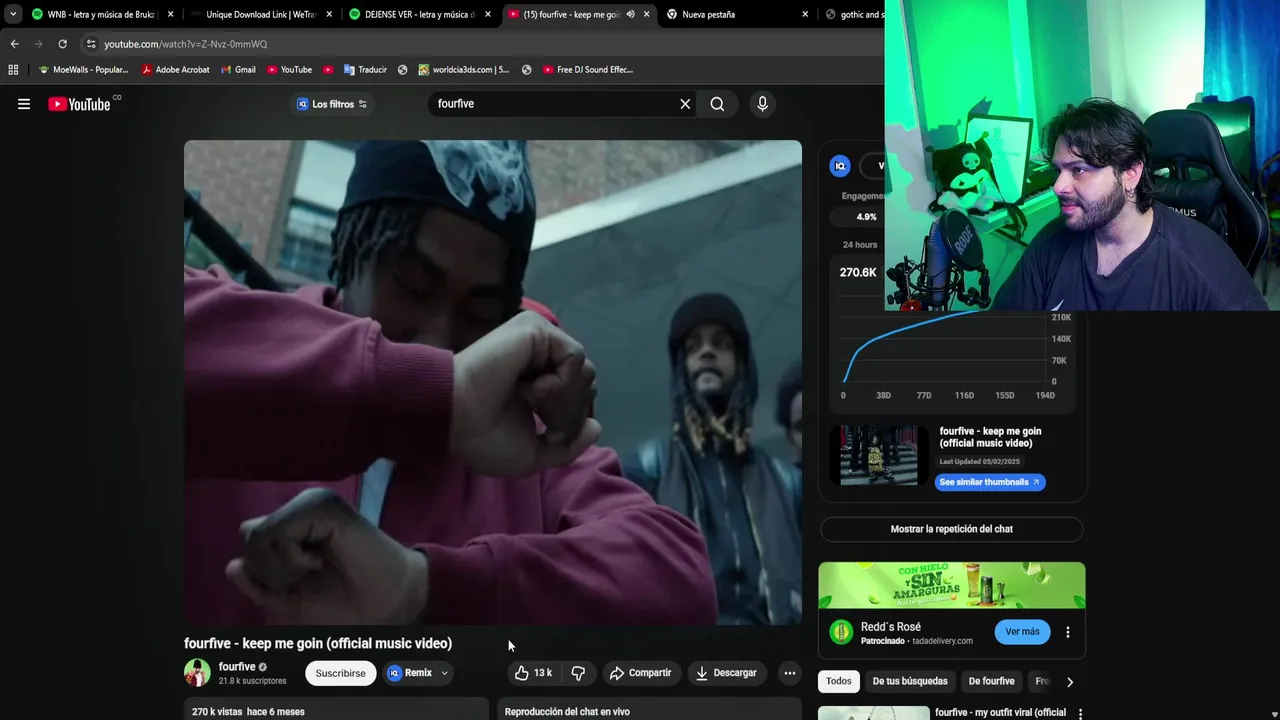Reload the page
The width and height of the screenshot is (1280, 720).
click(x=62, y=44)
